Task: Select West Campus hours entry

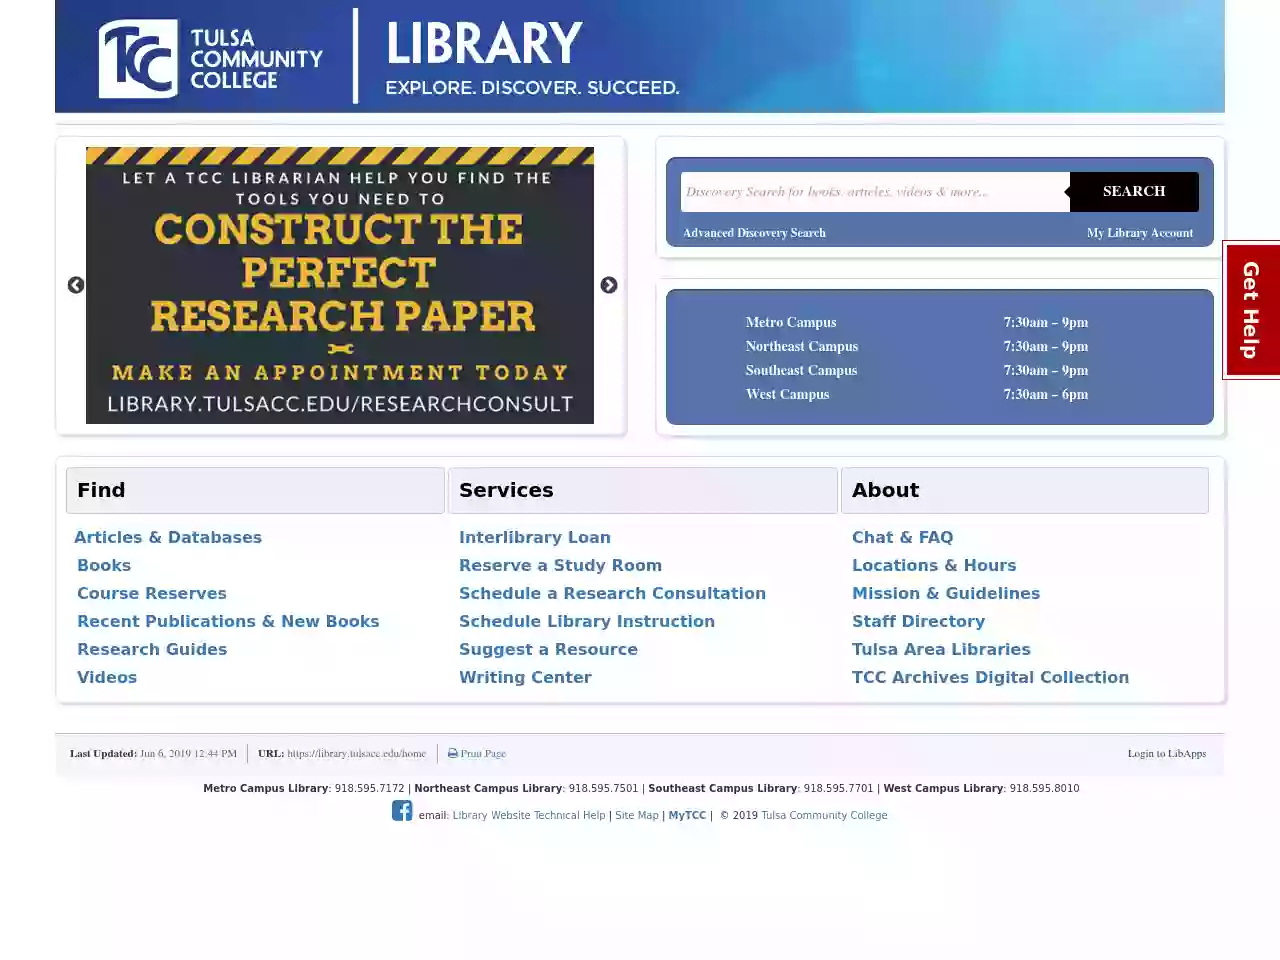Action: click(787, 394)
